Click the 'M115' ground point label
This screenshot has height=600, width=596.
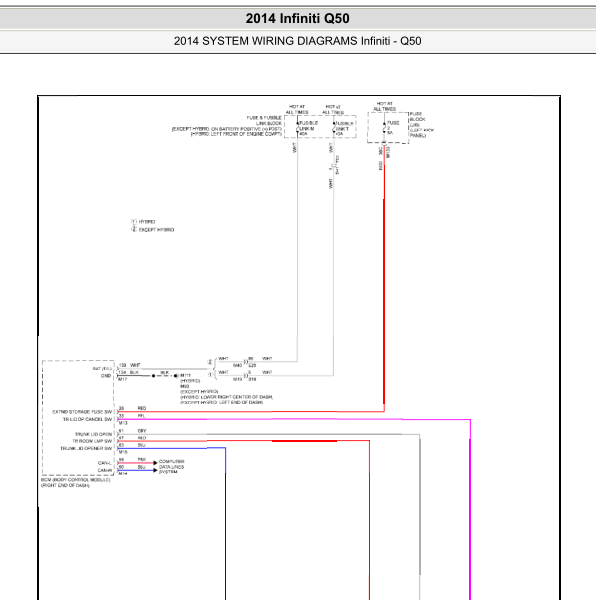186,376
